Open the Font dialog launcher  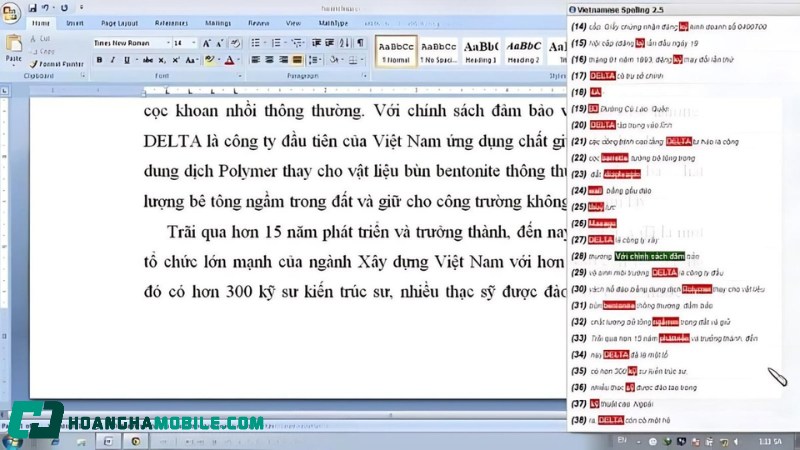click(x=240, y=76)
